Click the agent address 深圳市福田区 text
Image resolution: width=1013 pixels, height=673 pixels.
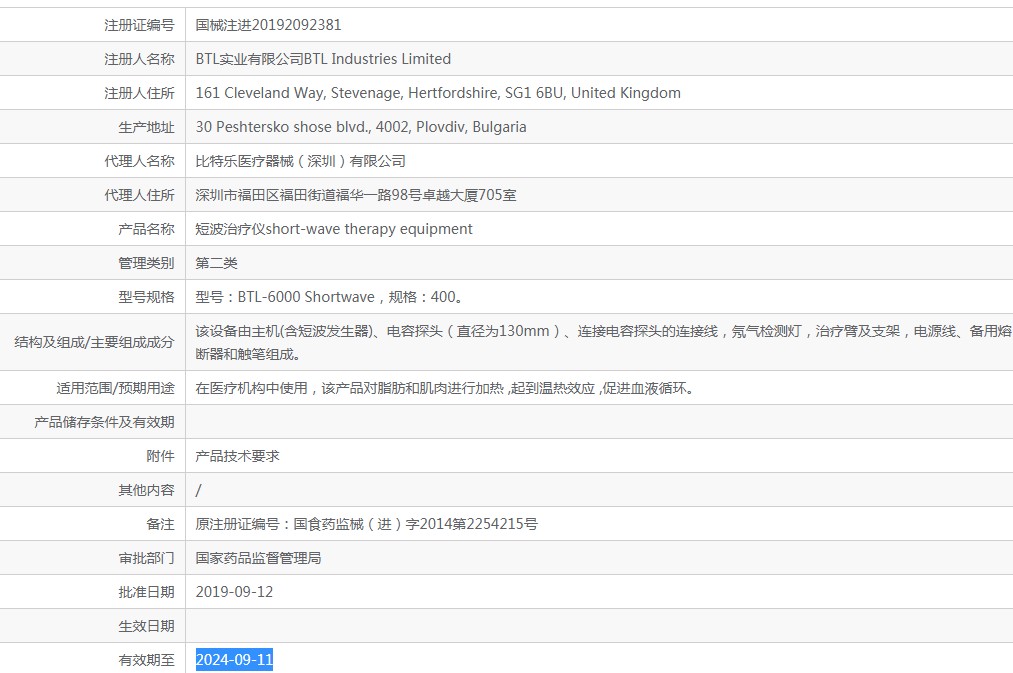pyautogui.click(x=356, y=195)
